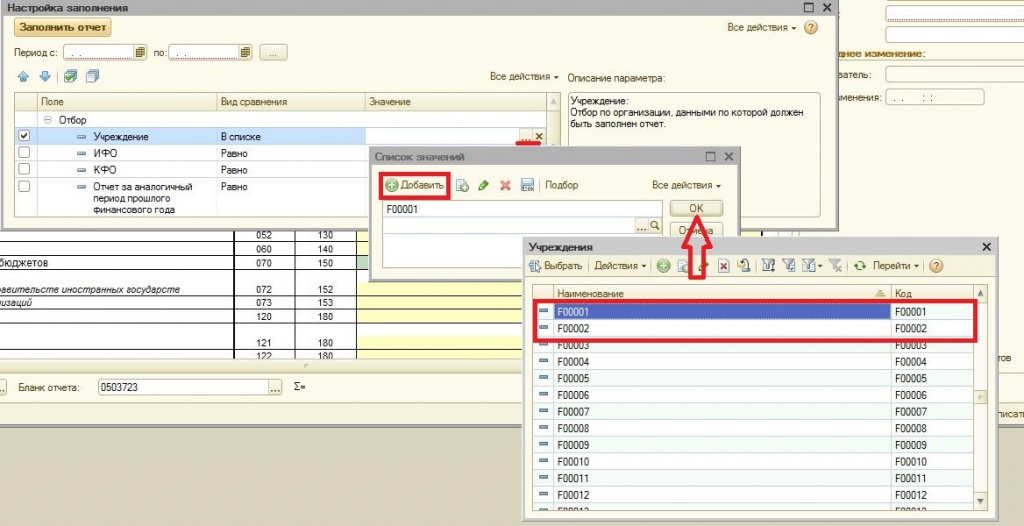Screen dimensions: 1024x526
Task: Uncheck the Учреждение filter checkbox
Action: [24, 136]
